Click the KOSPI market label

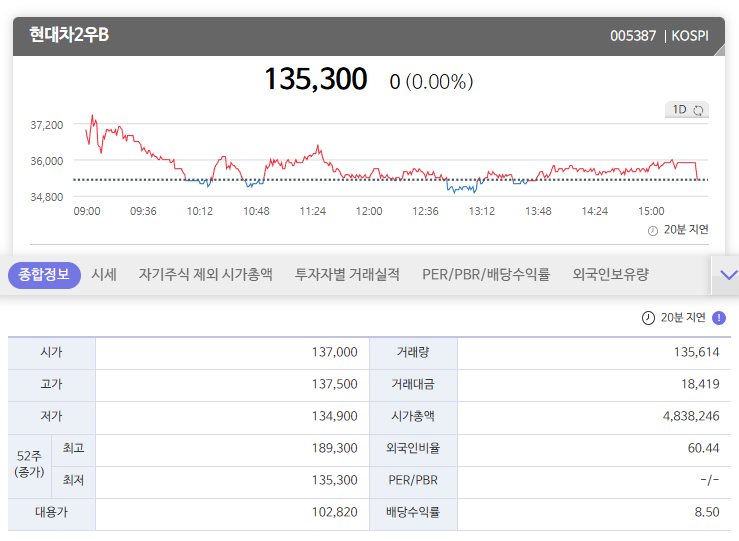click(x=690, y=36)
